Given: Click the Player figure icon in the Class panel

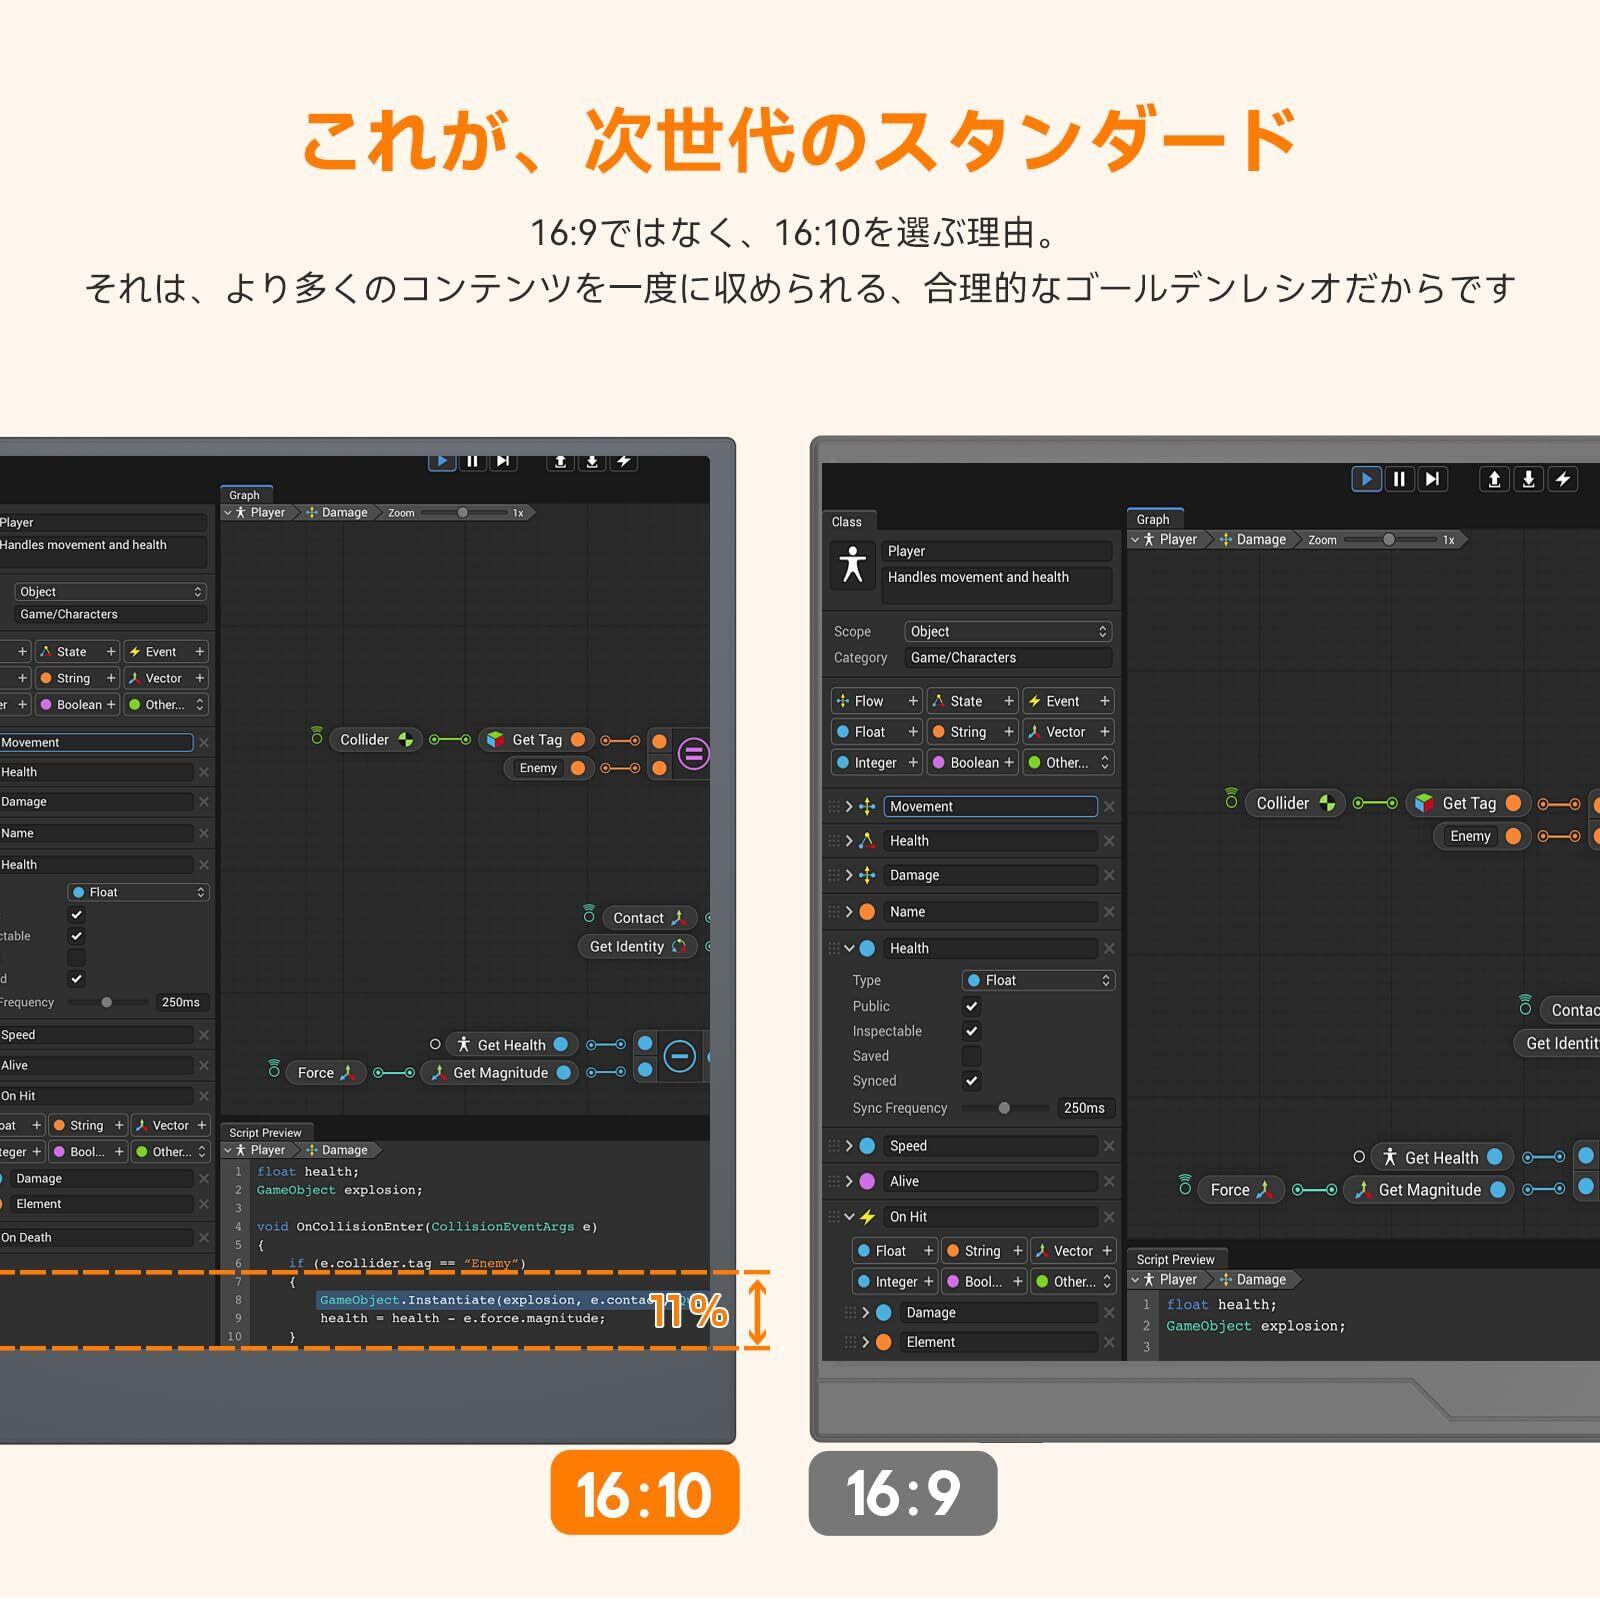Looking at the screenshot, I should coord(852,564).
